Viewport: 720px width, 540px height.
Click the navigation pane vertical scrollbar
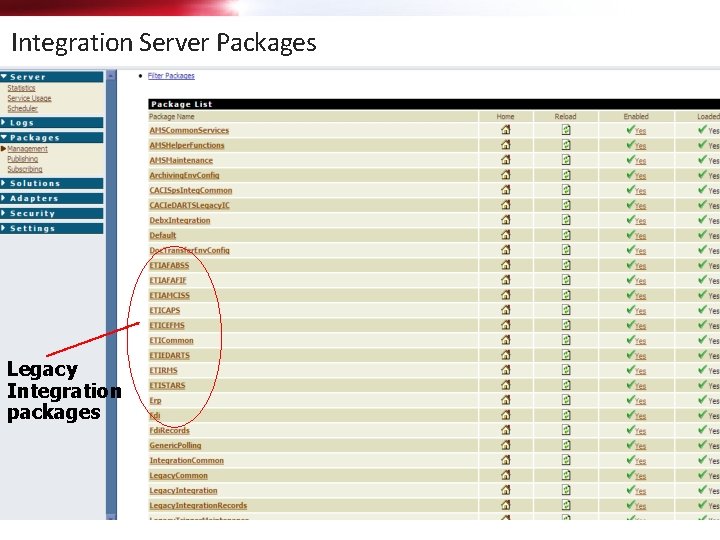click(x=111, y=294)
